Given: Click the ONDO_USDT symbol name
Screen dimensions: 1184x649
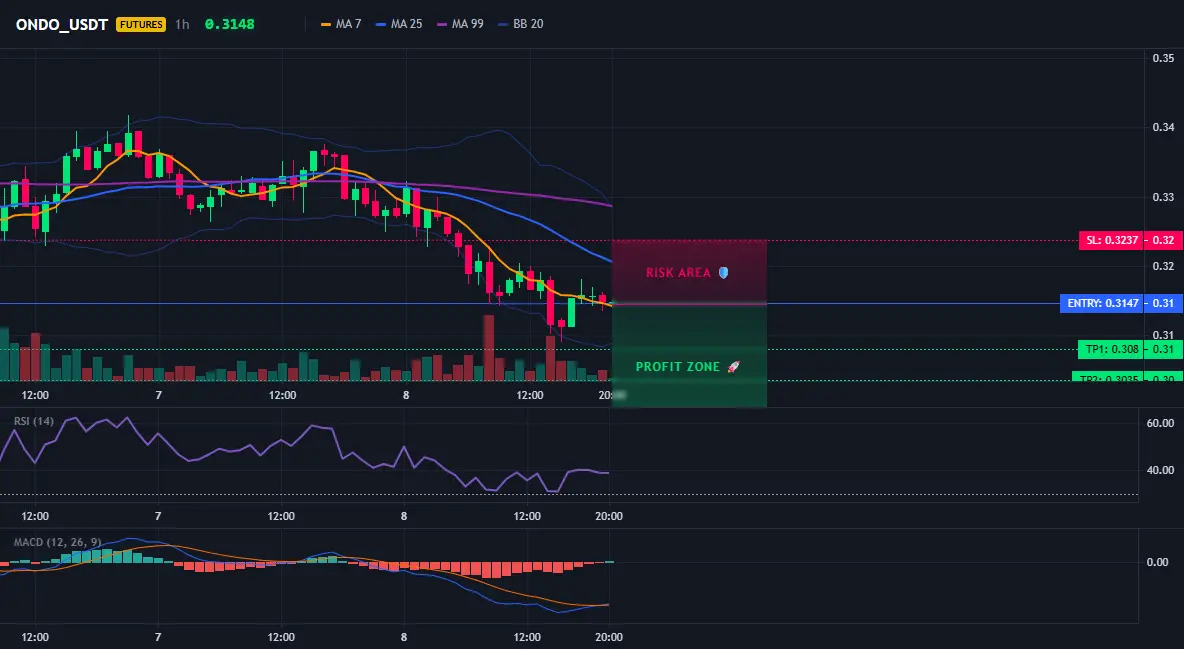Looking at the screenshot, I should pos(62,24).
